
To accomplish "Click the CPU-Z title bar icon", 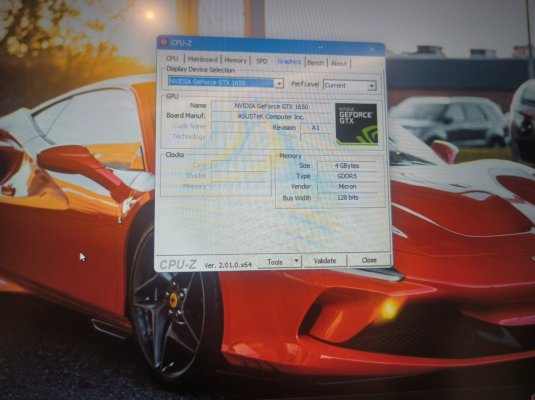I will pyautogui.click(x=164, y=42).
